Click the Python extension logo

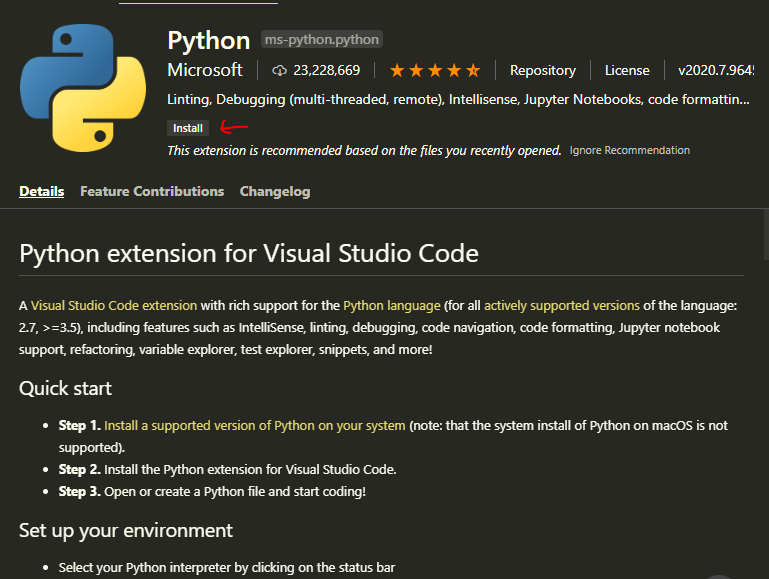83,88
